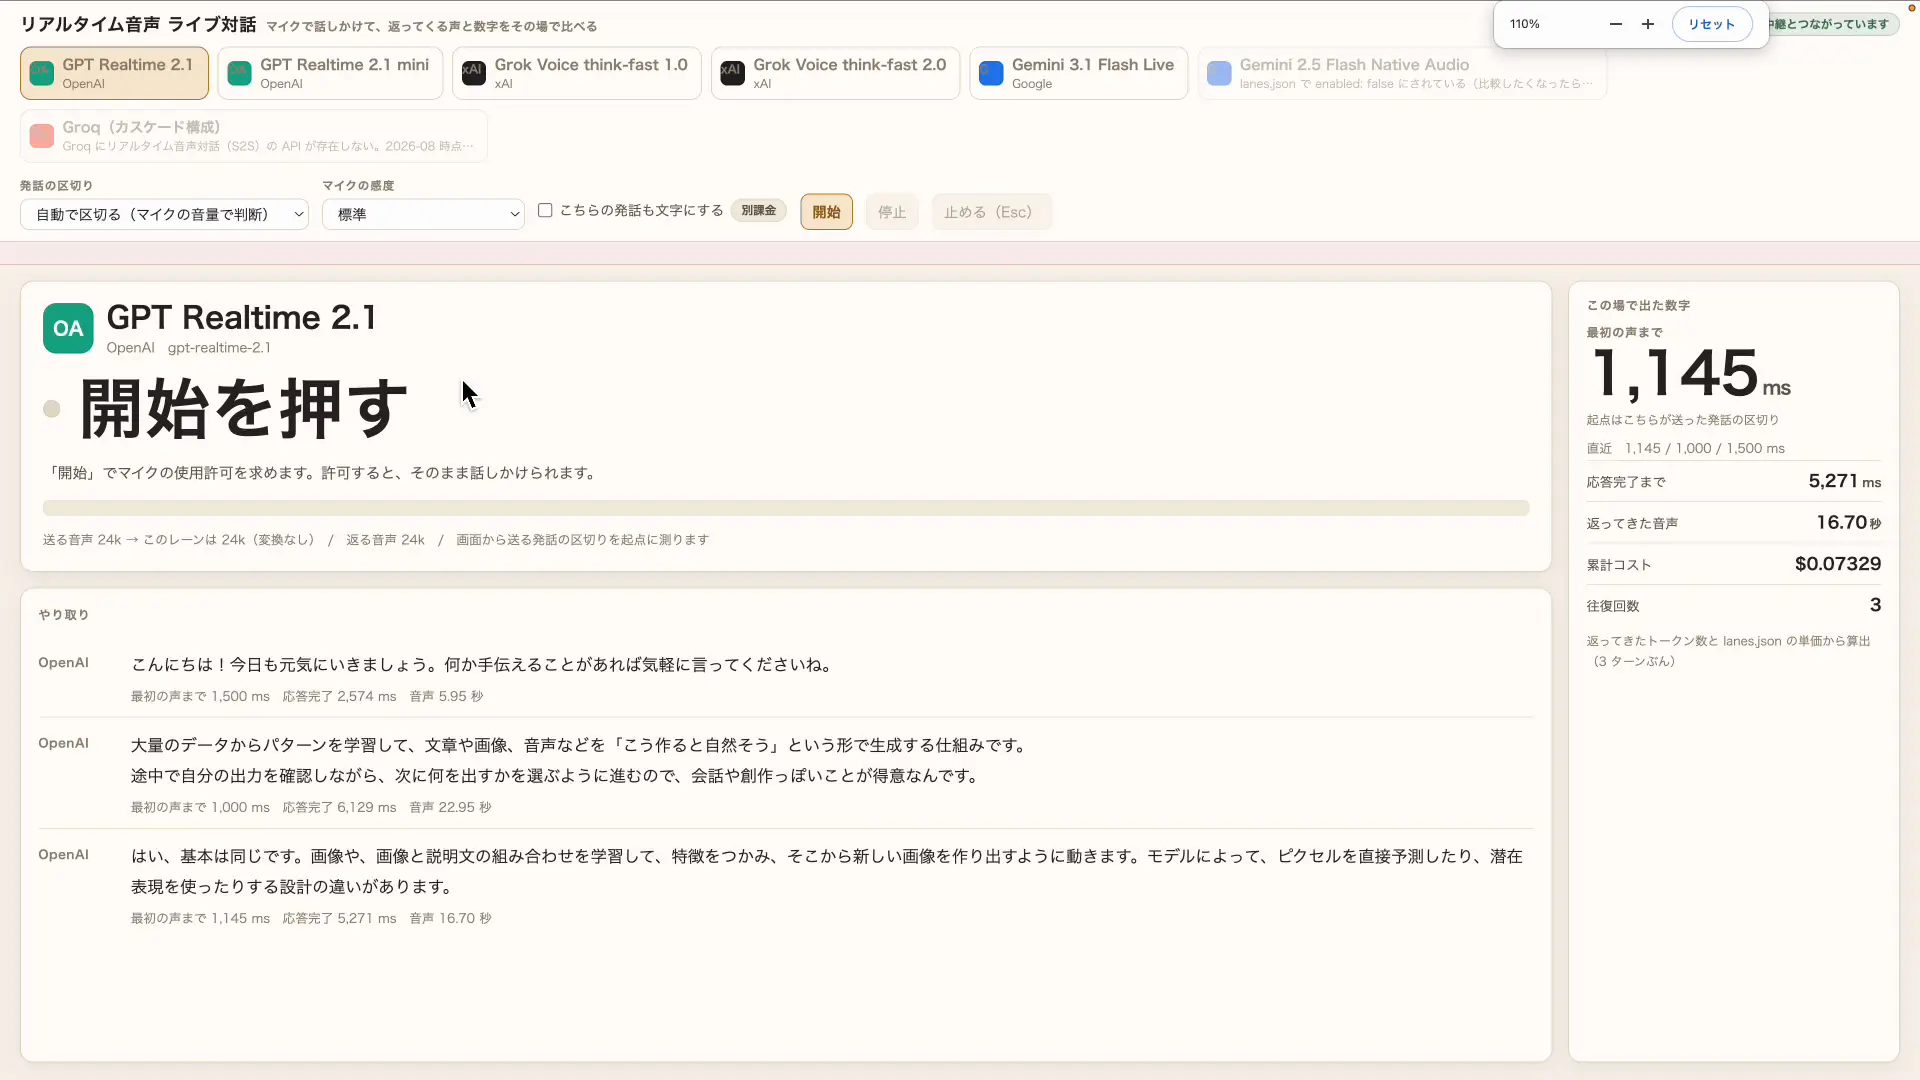Click the $0.07329 累計コスト value
Viewport: 1920px width, 1080px height.
[1838, 564]
